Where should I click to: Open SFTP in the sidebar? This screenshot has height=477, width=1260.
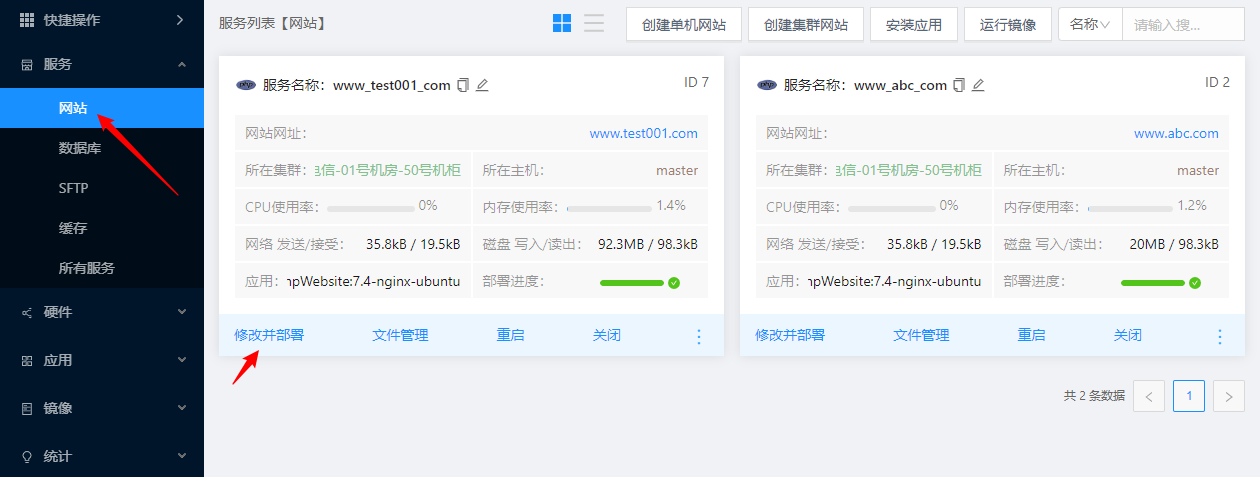point(74,188)
